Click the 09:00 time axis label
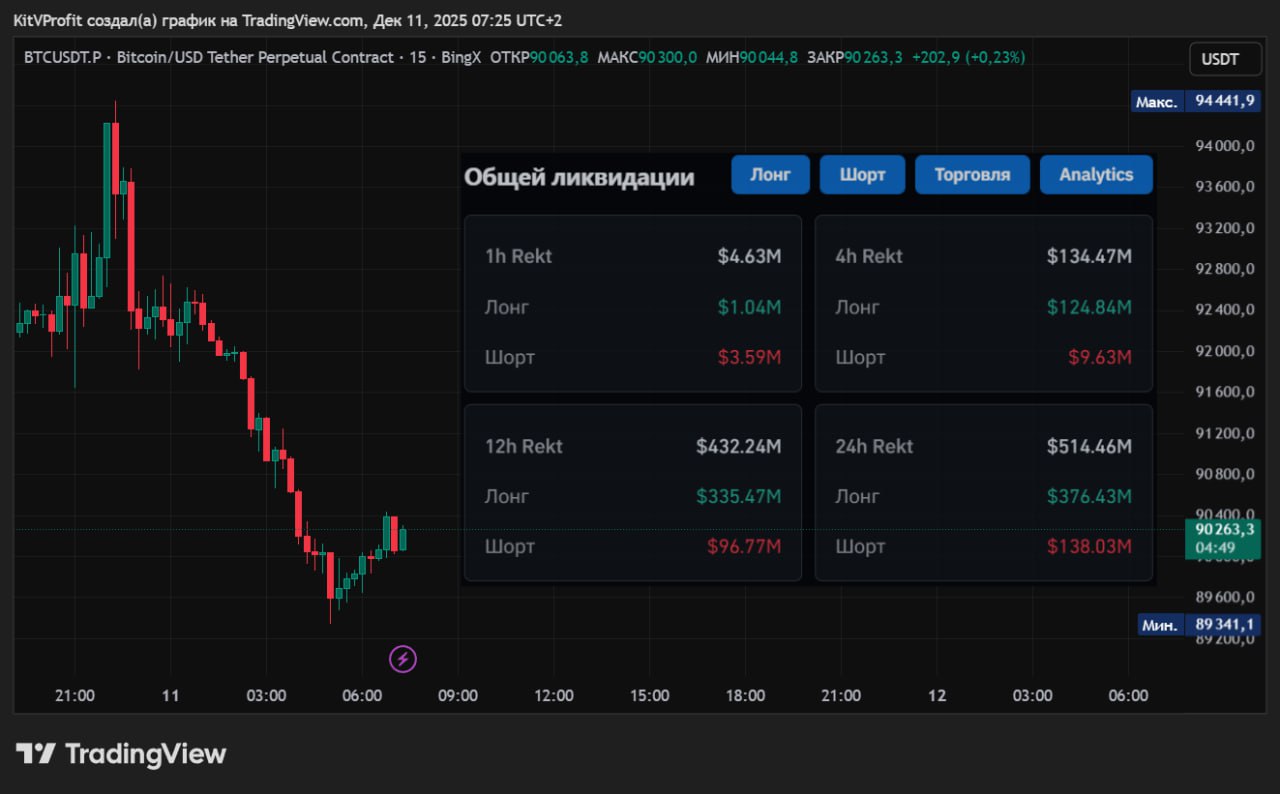 [x=457, y=696]
